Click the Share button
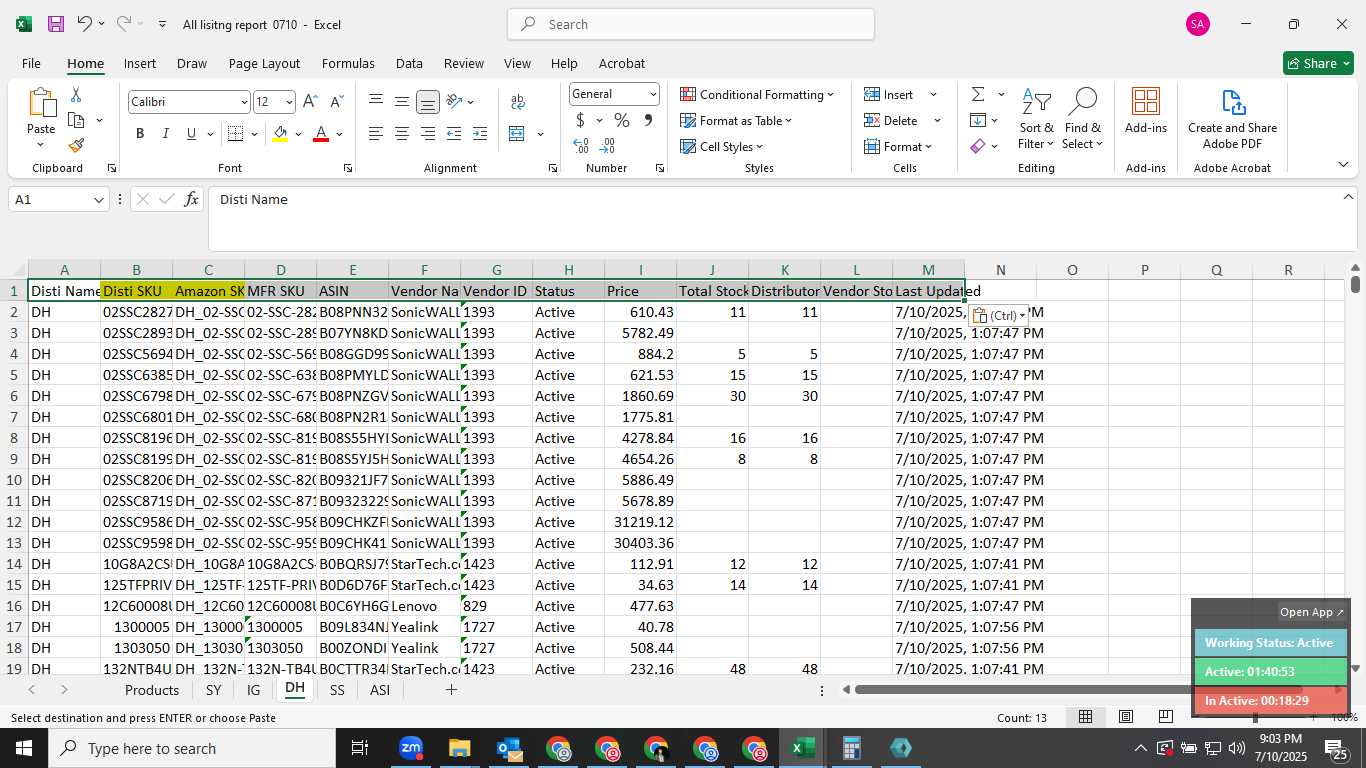This screenshot has width=1366, height=768. click(x=1318, y=63)
